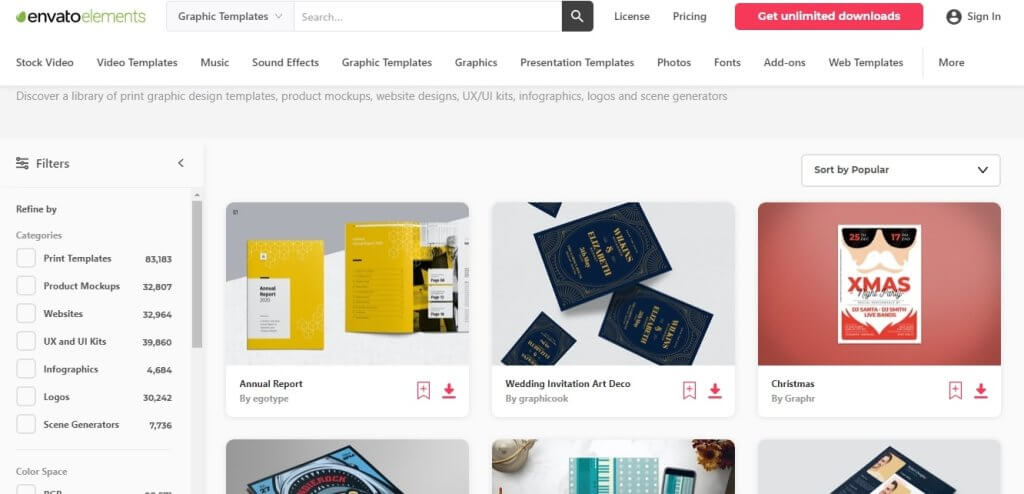
Task: Click Get unlimited downloads button
Action: [x=829, y=16]
